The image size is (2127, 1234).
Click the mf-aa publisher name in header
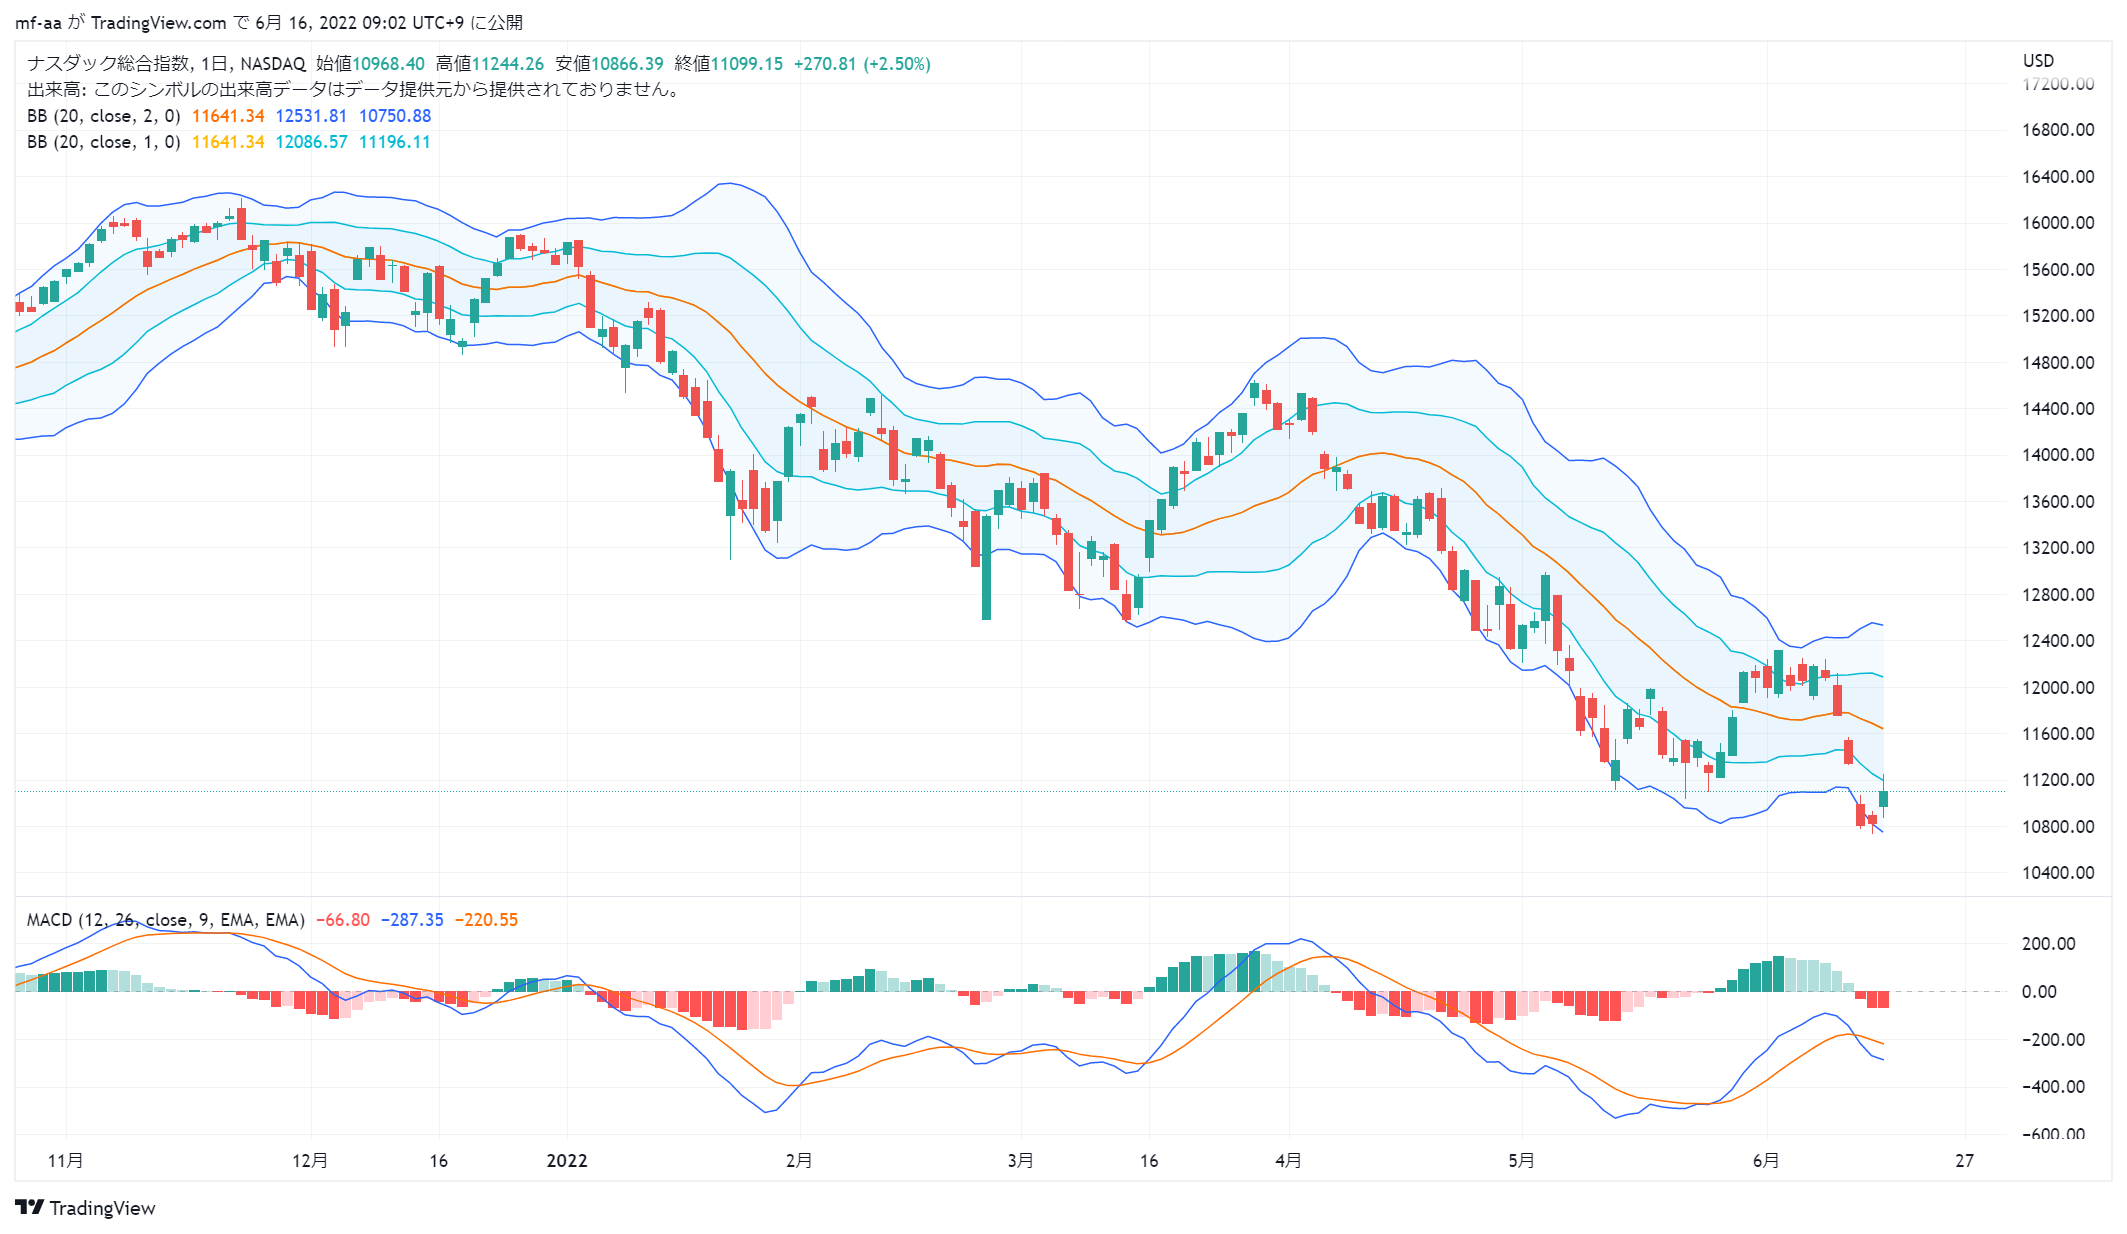tap(38, 22)
